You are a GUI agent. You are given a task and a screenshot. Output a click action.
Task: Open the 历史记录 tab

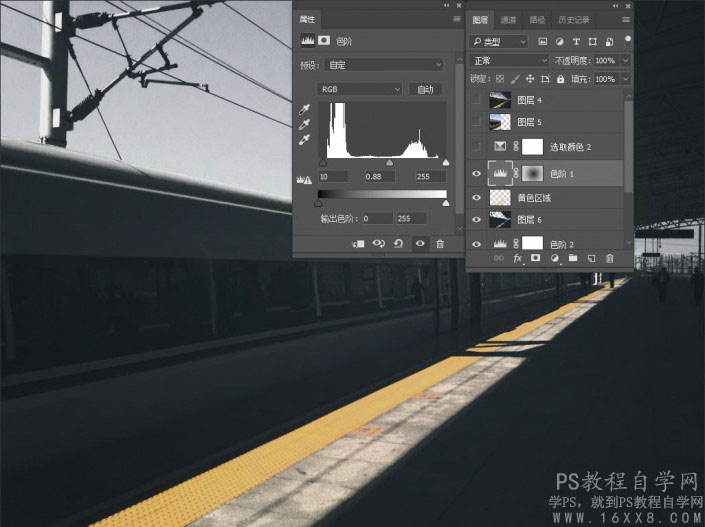[x=574, y=19]
